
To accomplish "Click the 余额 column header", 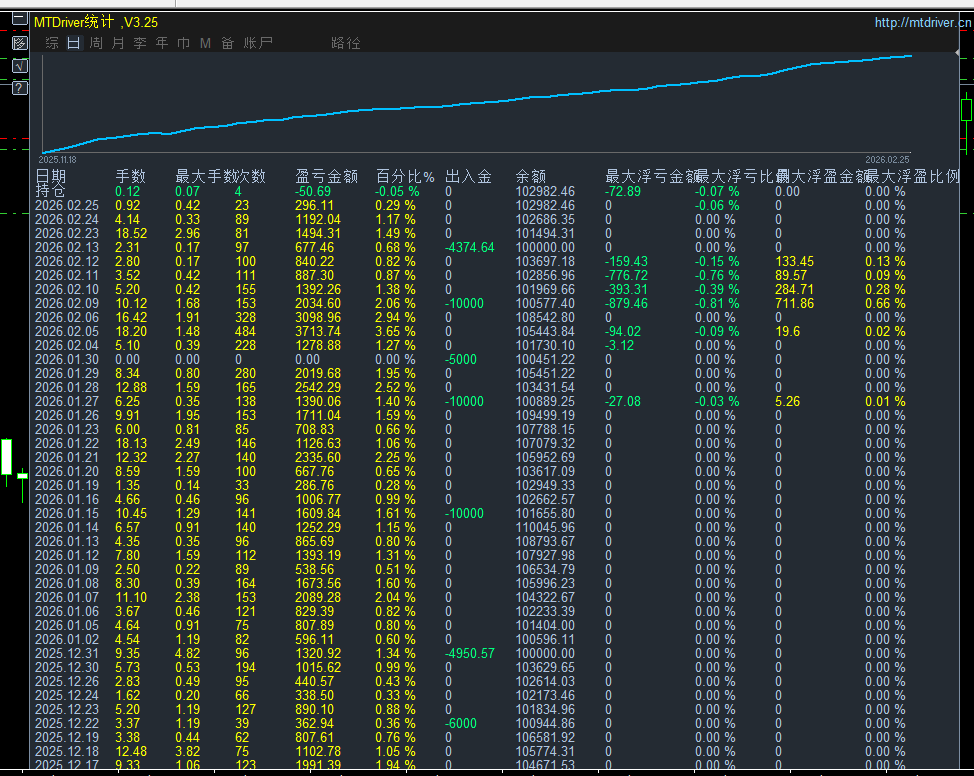I will (530, 177).
